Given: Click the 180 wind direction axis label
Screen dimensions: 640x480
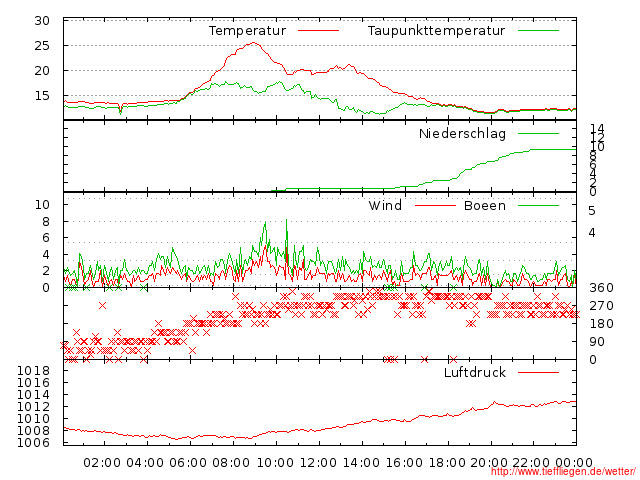Looking at the screenshot, I should (x=601, y=324).
